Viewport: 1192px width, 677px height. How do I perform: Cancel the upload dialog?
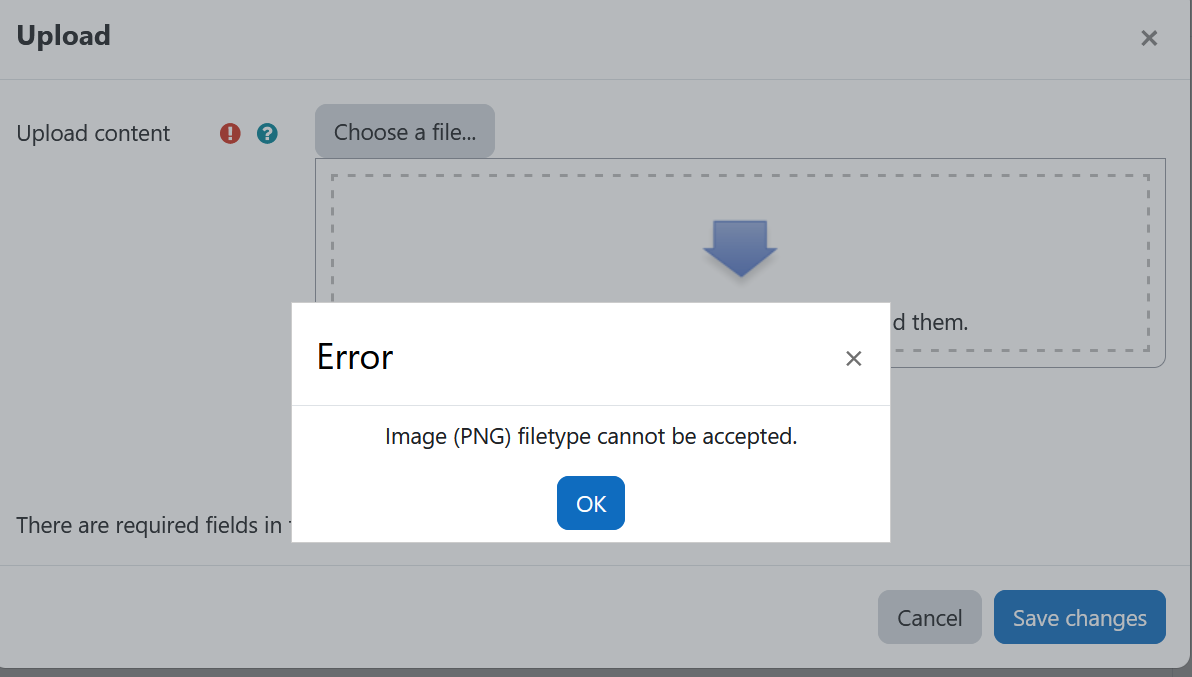[x=930, y=617]
